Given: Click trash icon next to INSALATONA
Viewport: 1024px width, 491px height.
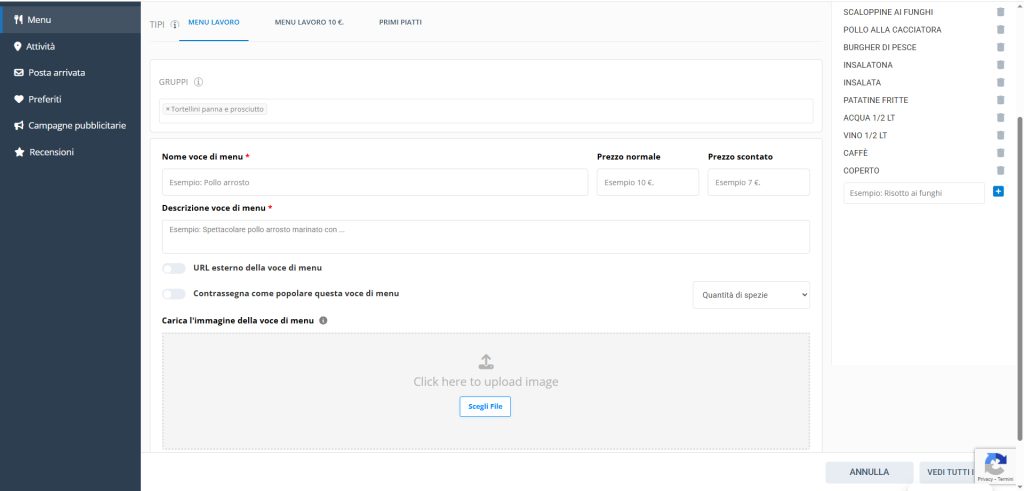Looking at the screenshot, I should pos(1000,65).
